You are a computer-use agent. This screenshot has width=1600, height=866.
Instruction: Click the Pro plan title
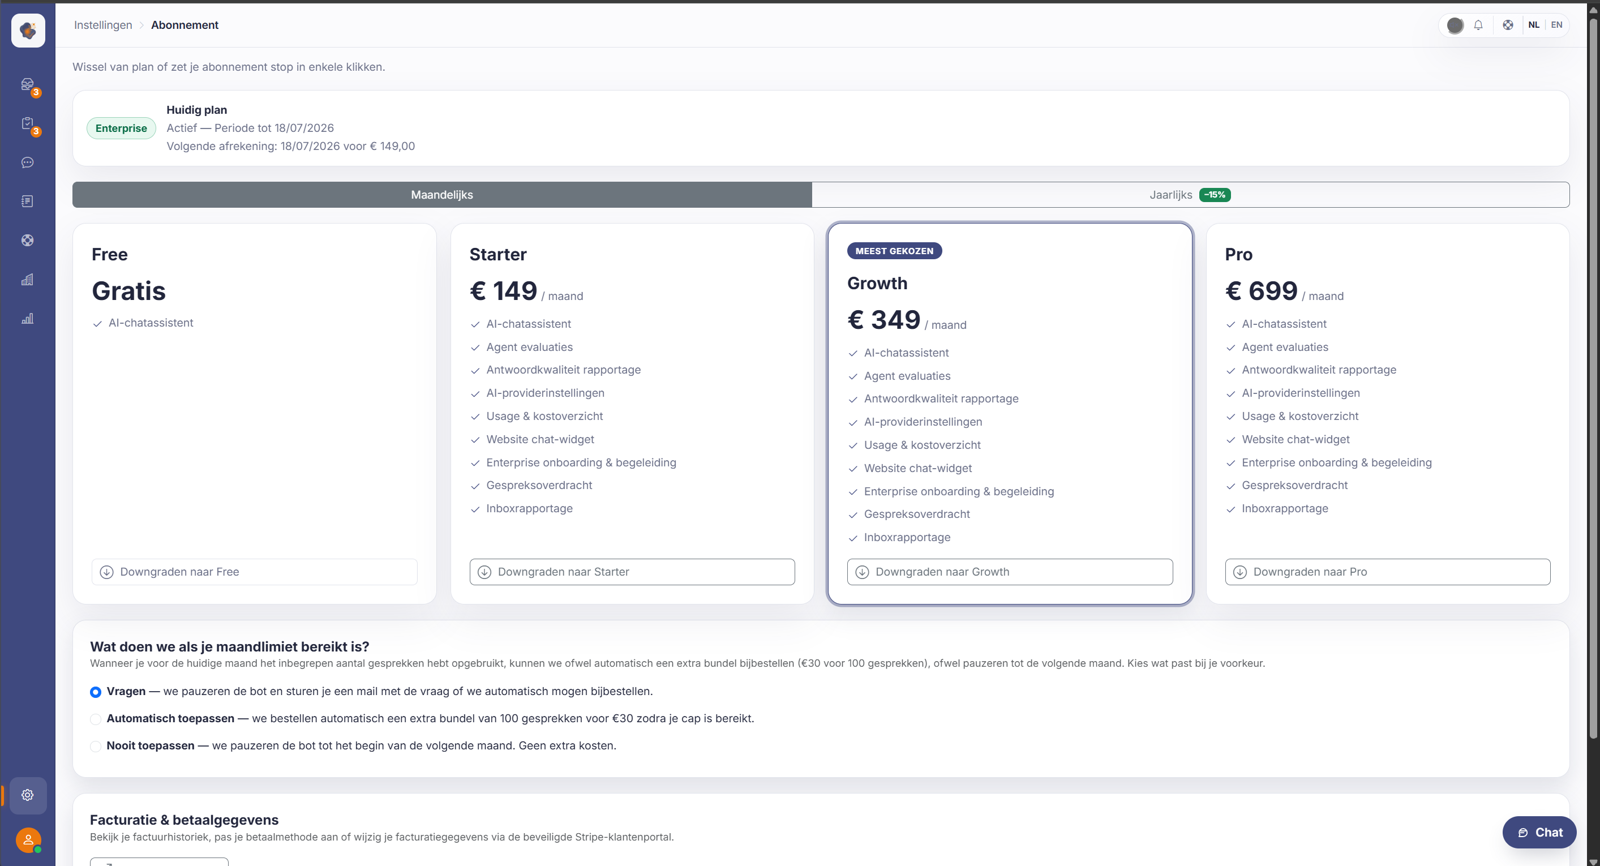(1239, 255)
